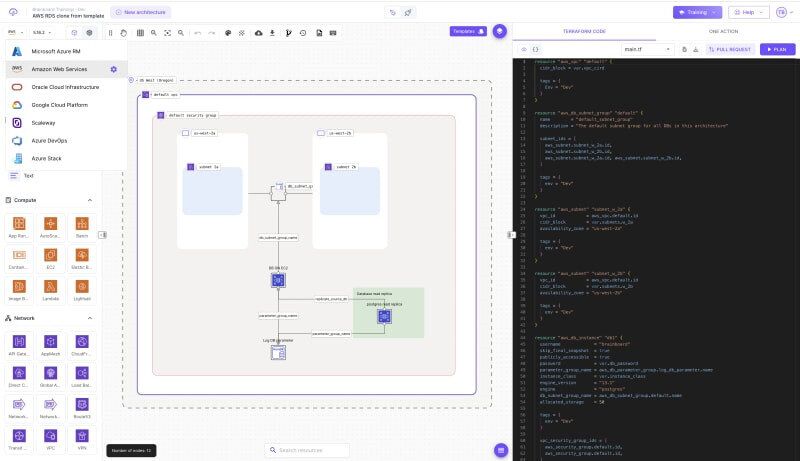Screen dimensions: 800x461
Task: Switch to the Terraform Code tab
Action: [584, 31]
